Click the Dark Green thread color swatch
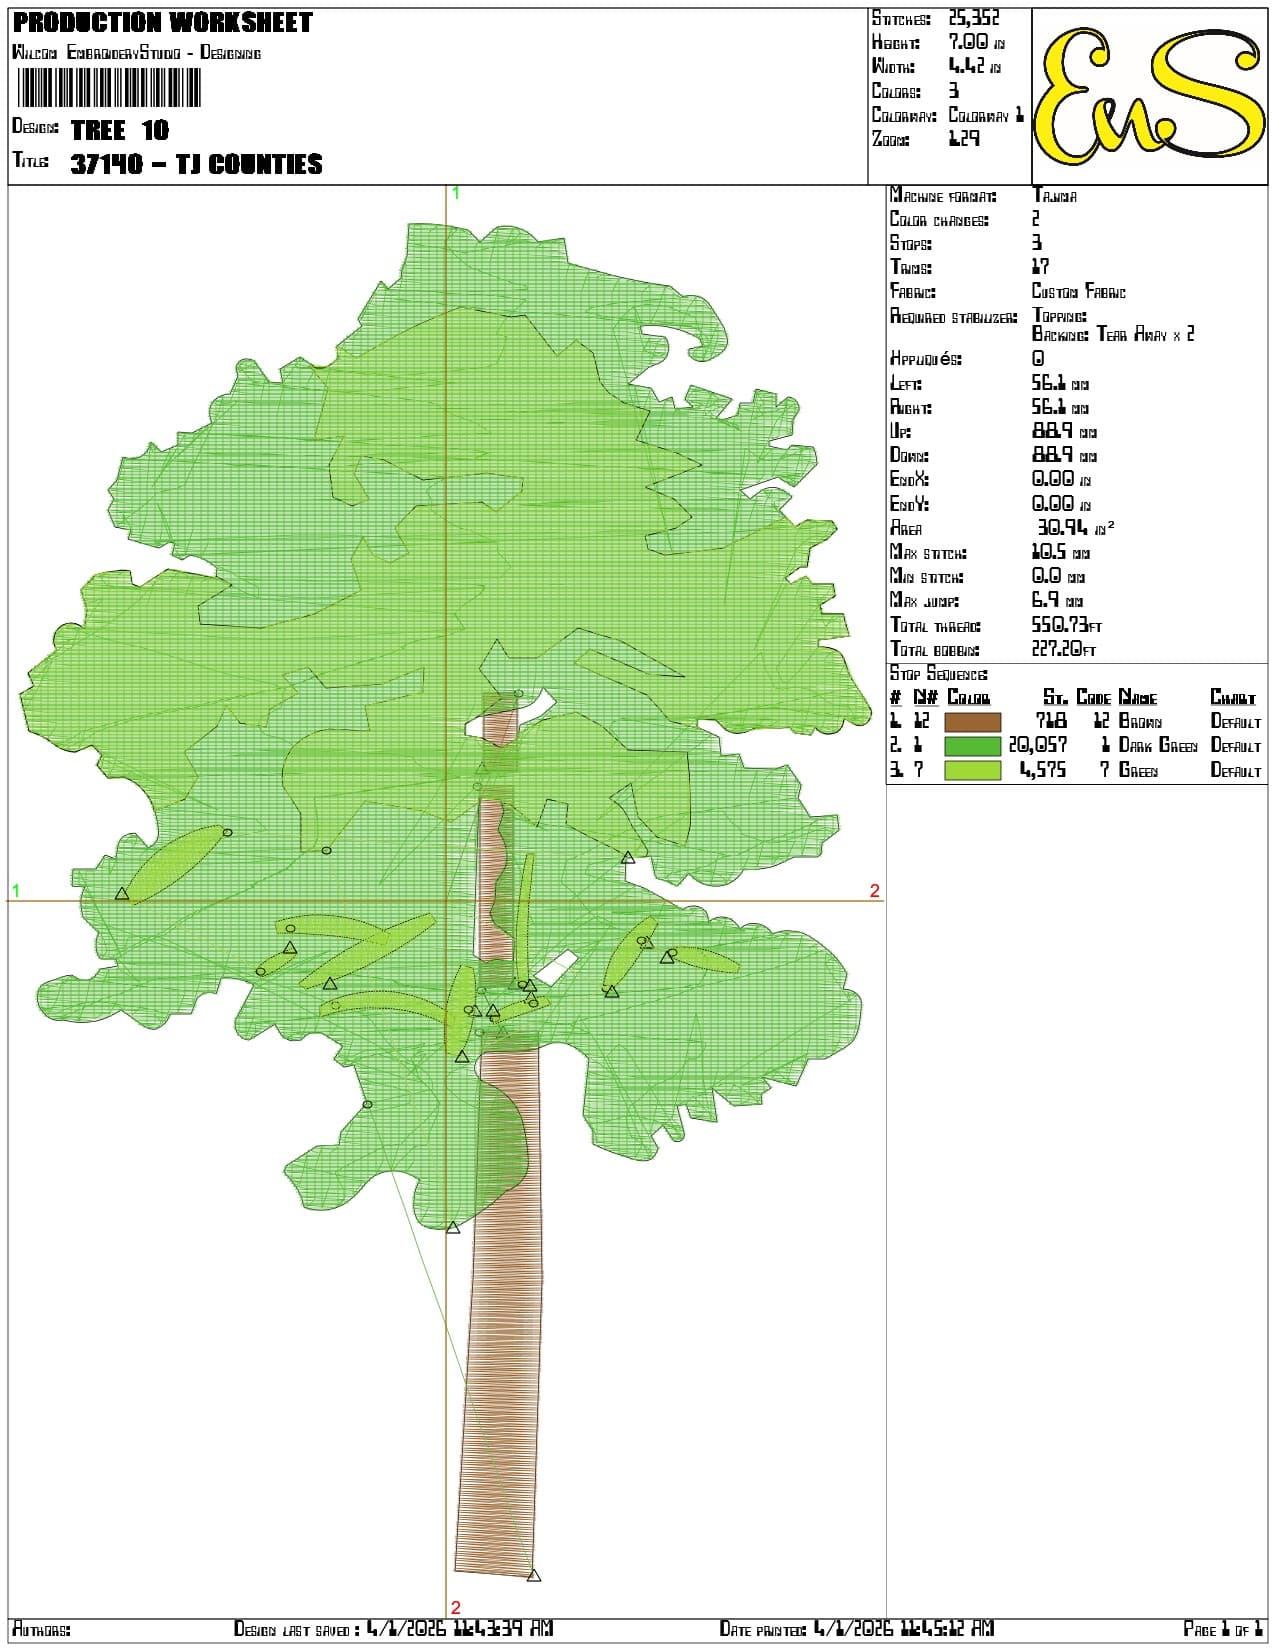The width and height of the screenshot is (1275, 1650). click(x=972, y=746)
